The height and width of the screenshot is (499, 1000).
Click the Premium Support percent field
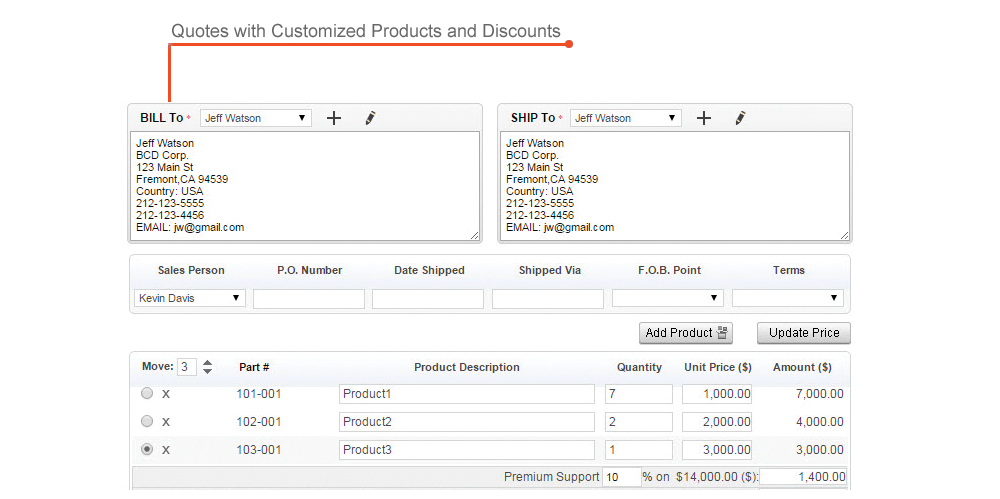(x=621, y=477)
